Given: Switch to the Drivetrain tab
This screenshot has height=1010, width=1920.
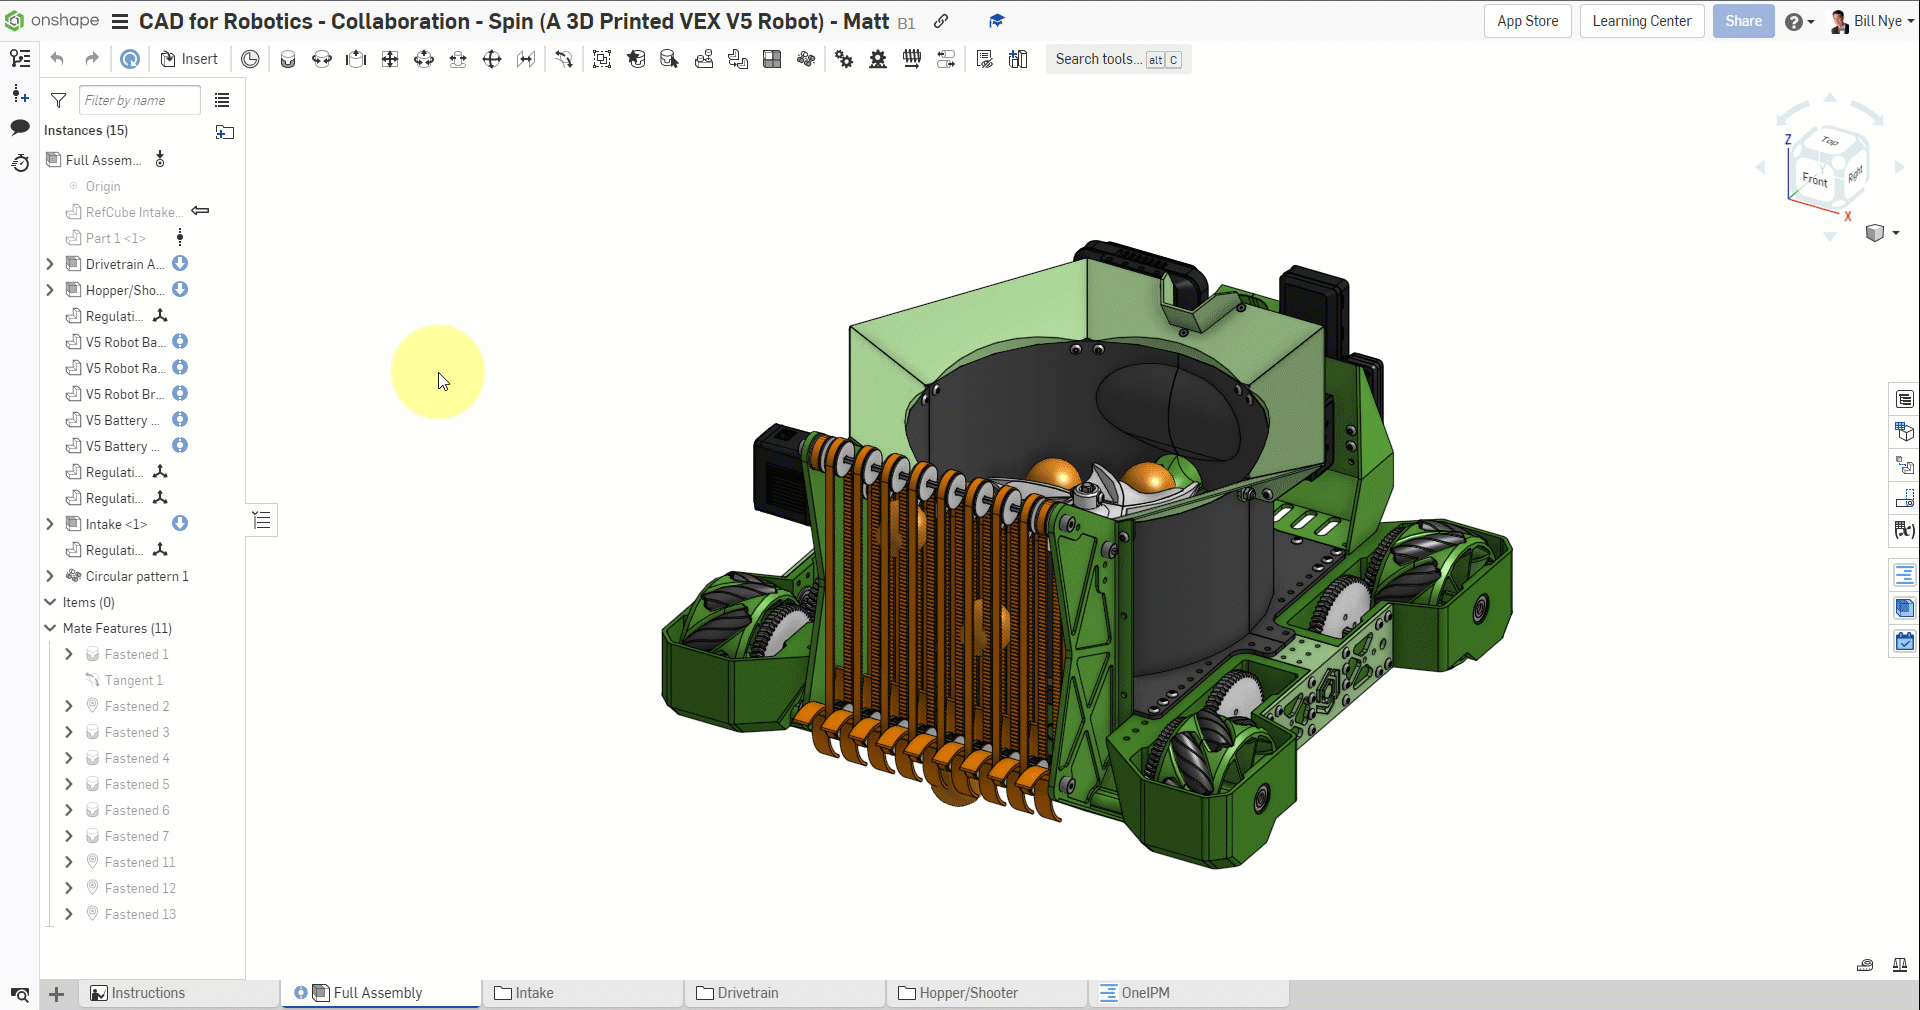Looking at the screenshot, I should point(747,993).
